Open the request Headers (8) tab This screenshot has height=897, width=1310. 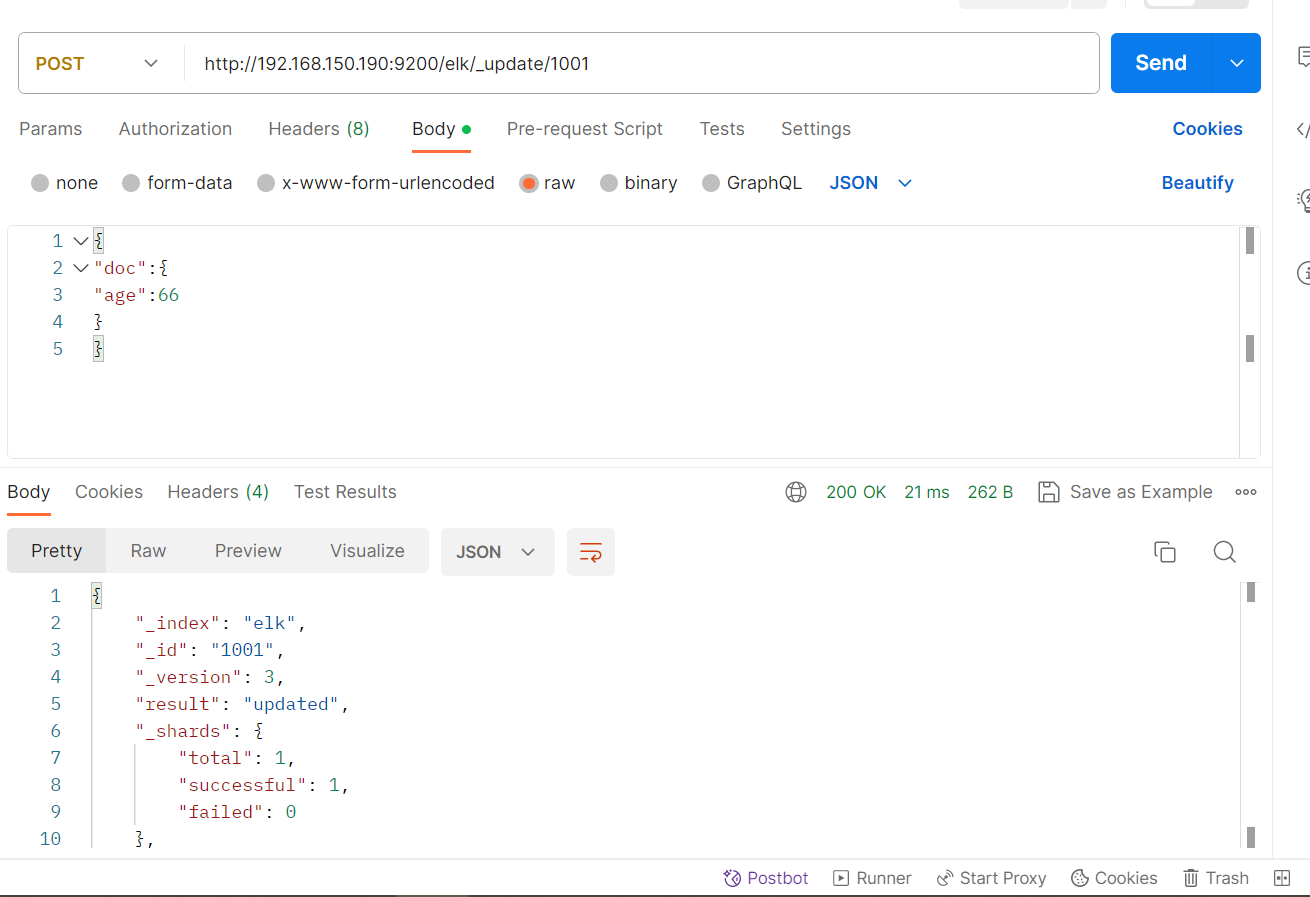click(x=319, y=129)
